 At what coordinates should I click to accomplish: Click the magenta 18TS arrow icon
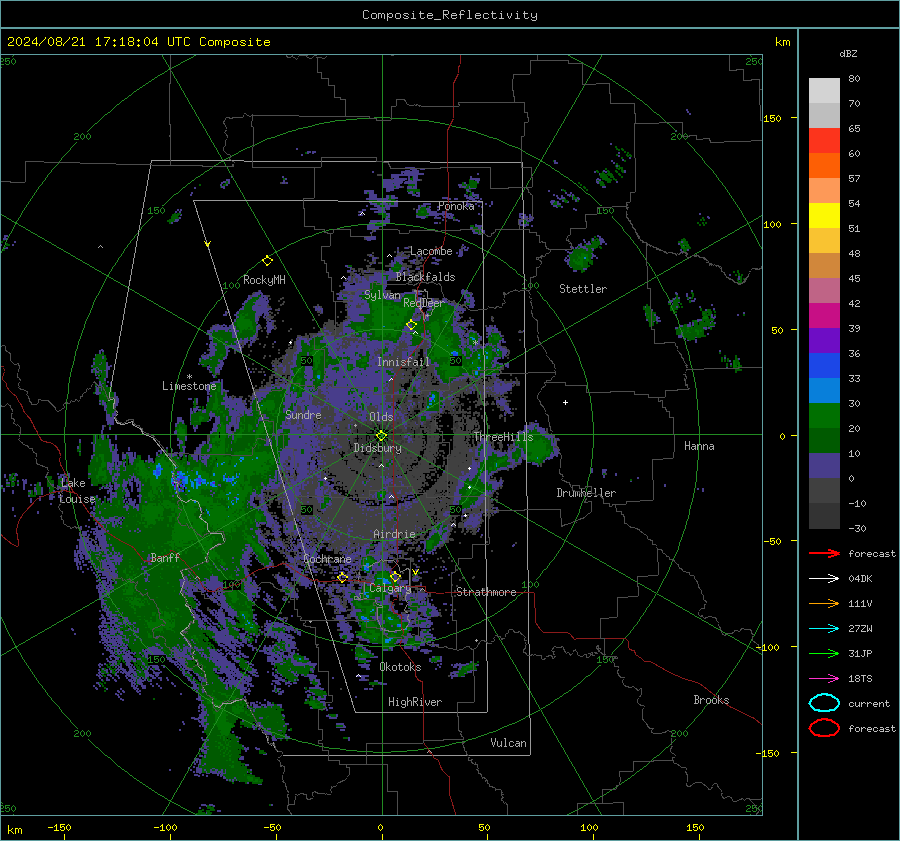click(x=824, y=679)
